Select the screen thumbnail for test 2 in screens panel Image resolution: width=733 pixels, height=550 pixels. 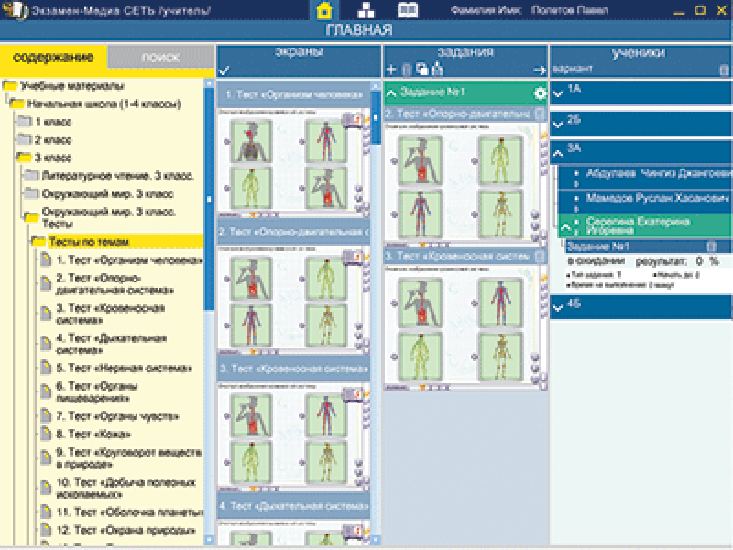tap(294, 300)
